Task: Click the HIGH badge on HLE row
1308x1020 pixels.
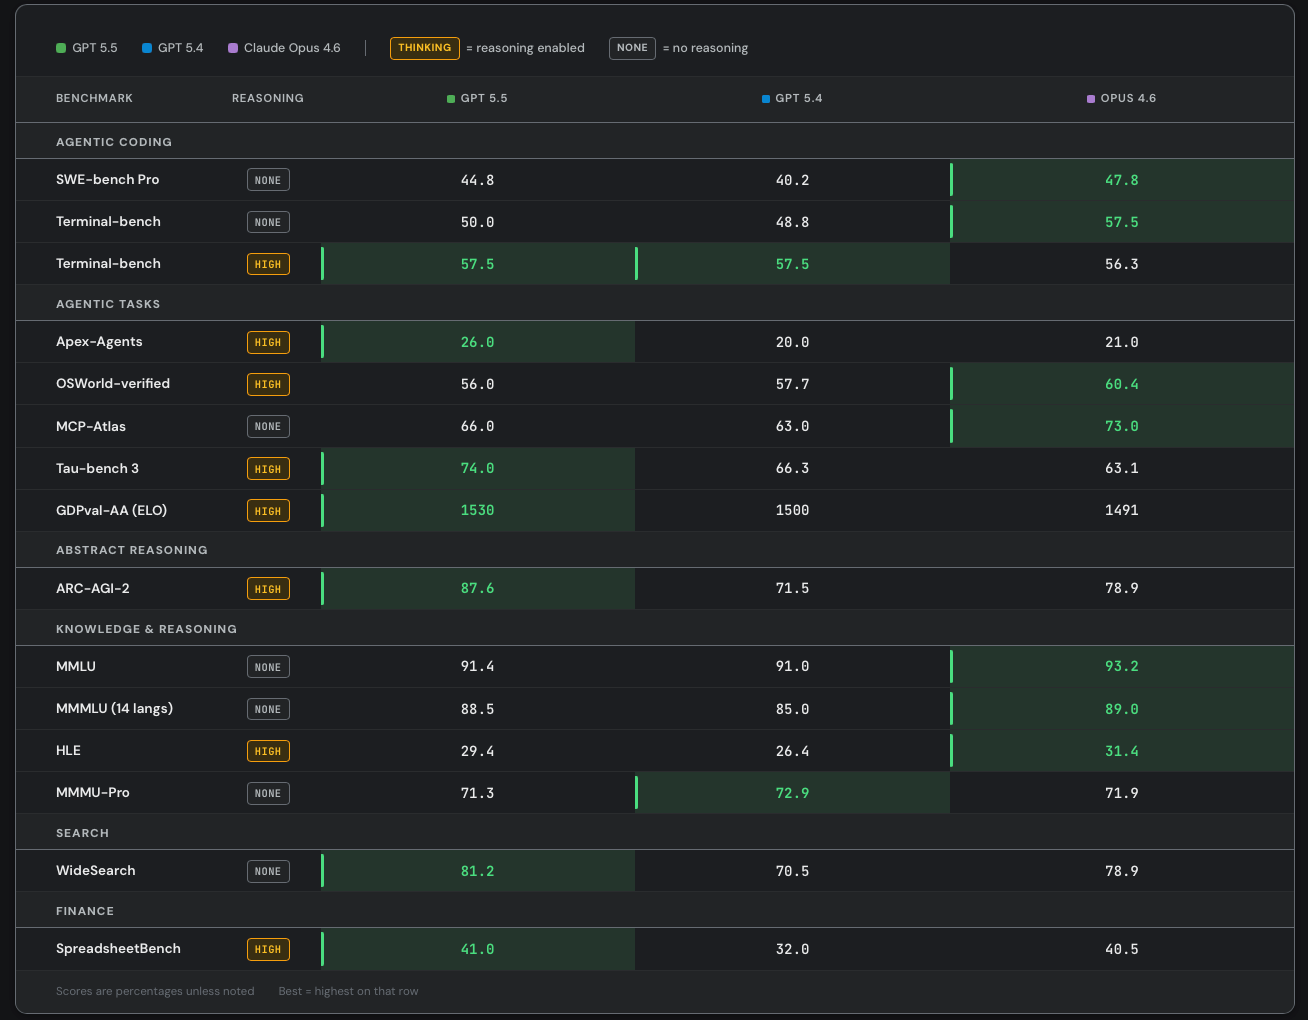Action: (268, 751)
